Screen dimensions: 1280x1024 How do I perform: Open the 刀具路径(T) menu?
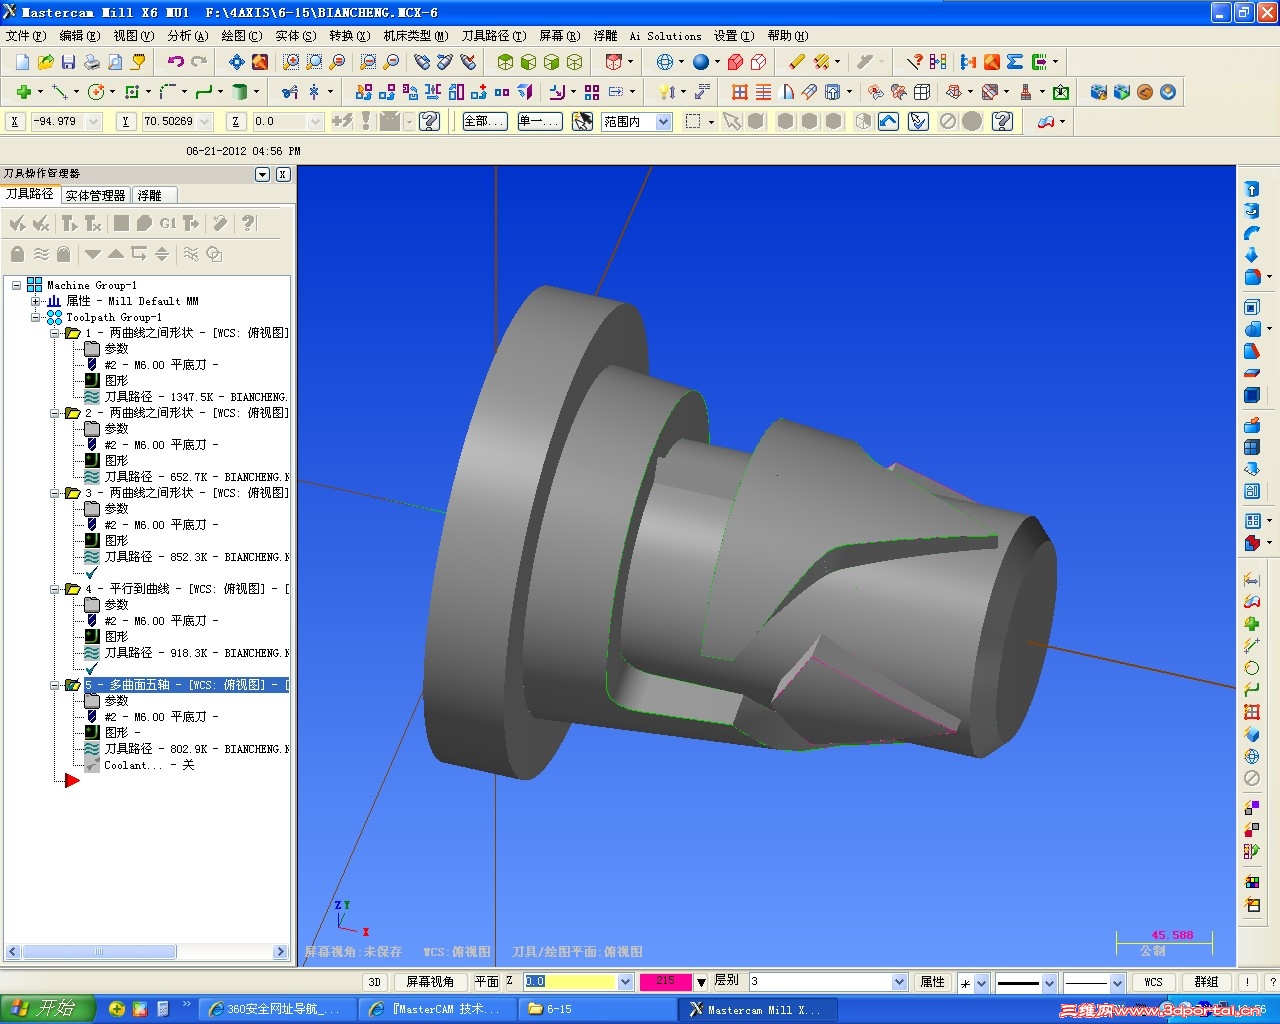pos(493,36)
